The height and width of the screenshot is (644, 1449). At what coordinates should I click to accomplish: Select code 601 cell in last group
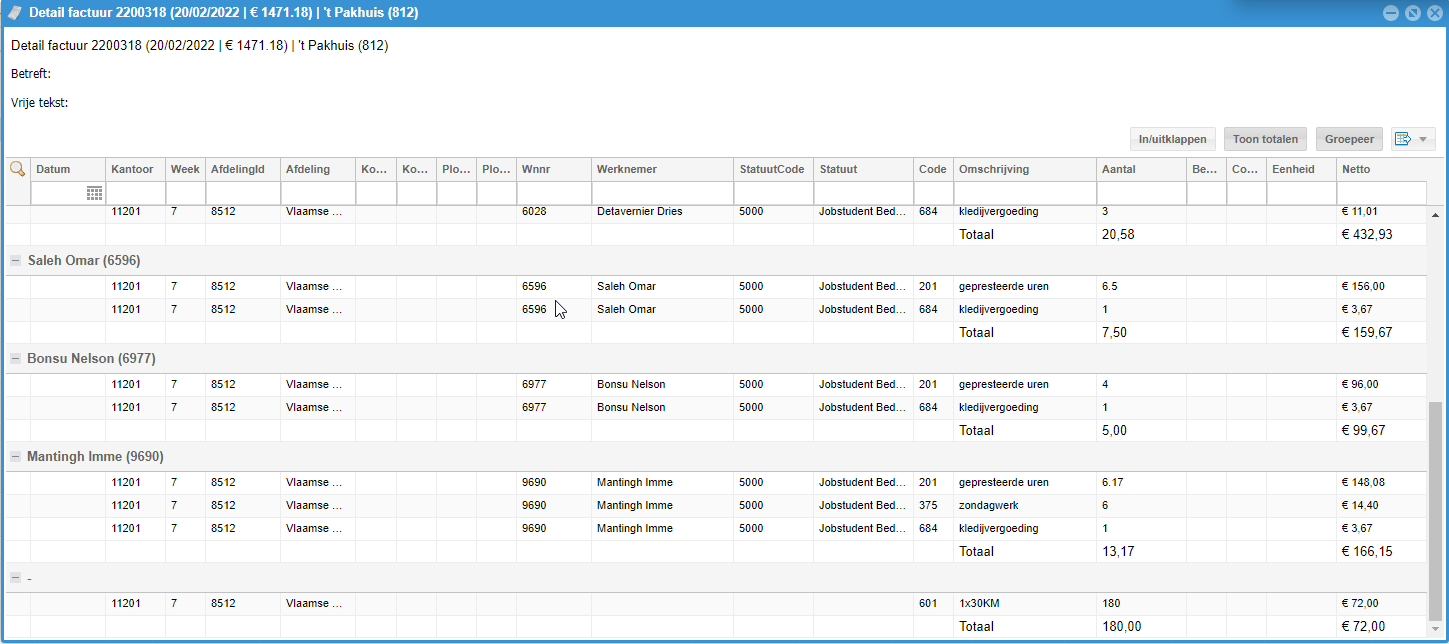(x=933, y=603)
